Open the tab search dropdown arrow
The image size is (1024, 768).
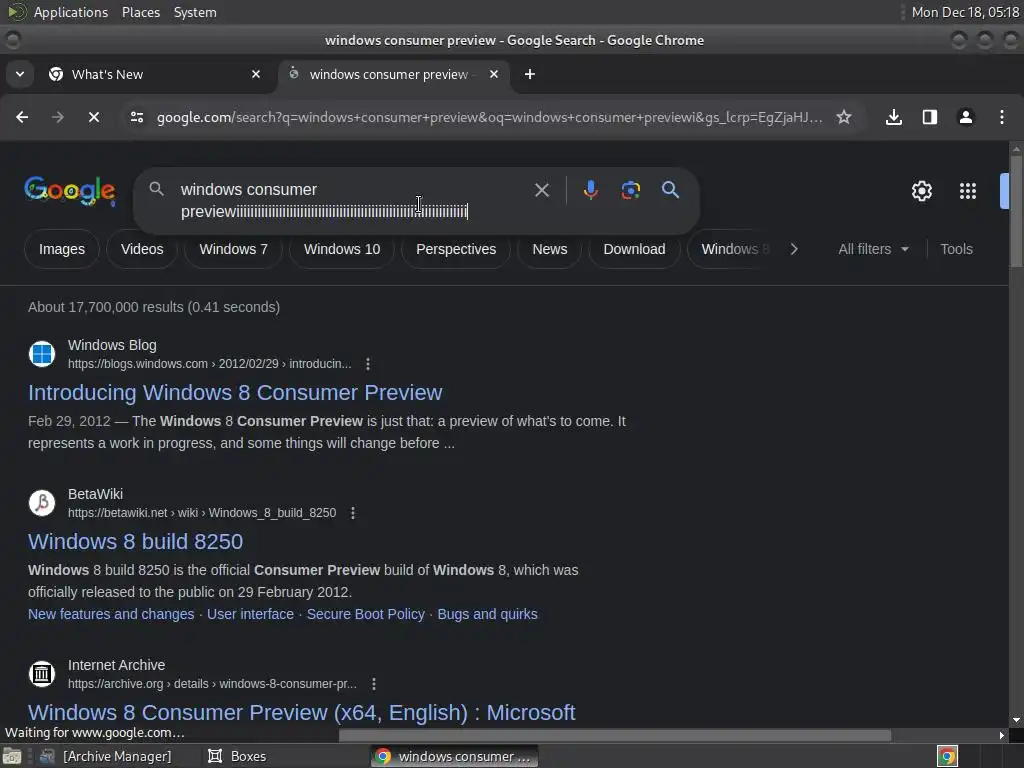click(x=20, y=74)
